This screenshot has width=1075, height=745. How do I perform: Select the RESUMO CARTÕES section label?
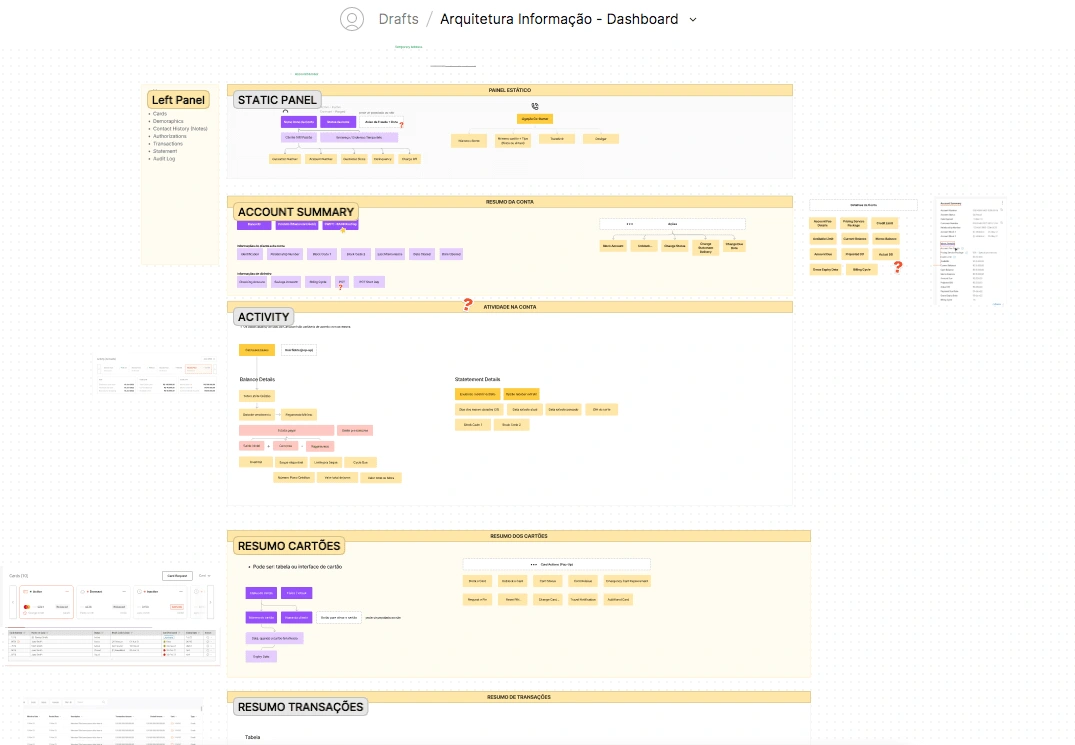[289, 546]
